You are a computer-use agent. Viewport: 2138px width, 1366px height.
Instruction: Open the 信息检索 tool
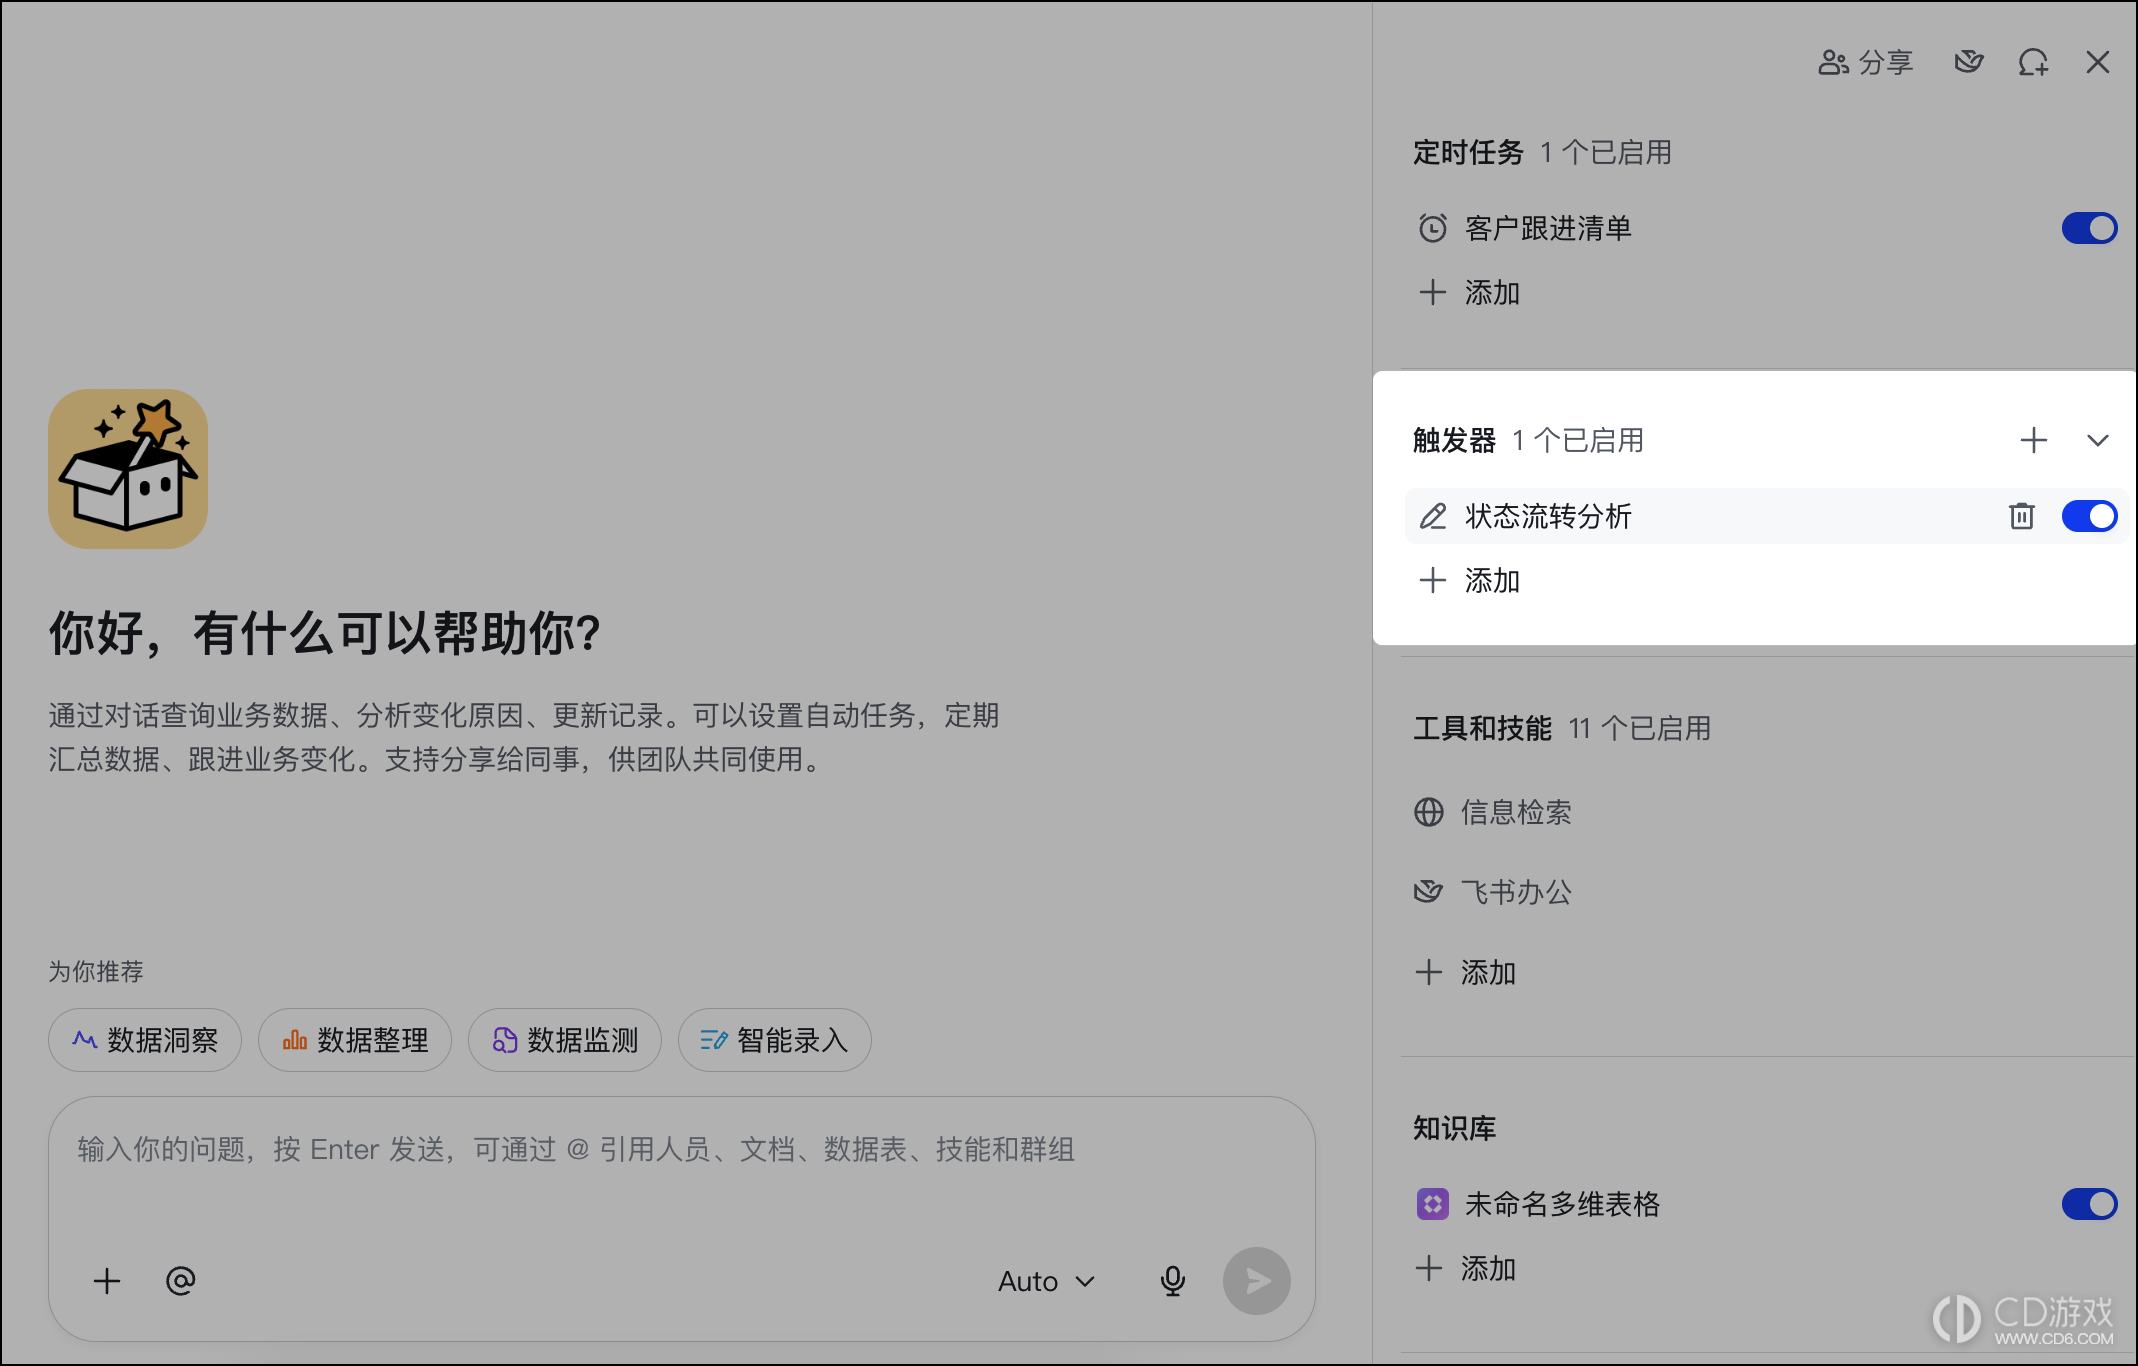(1493, 812)
